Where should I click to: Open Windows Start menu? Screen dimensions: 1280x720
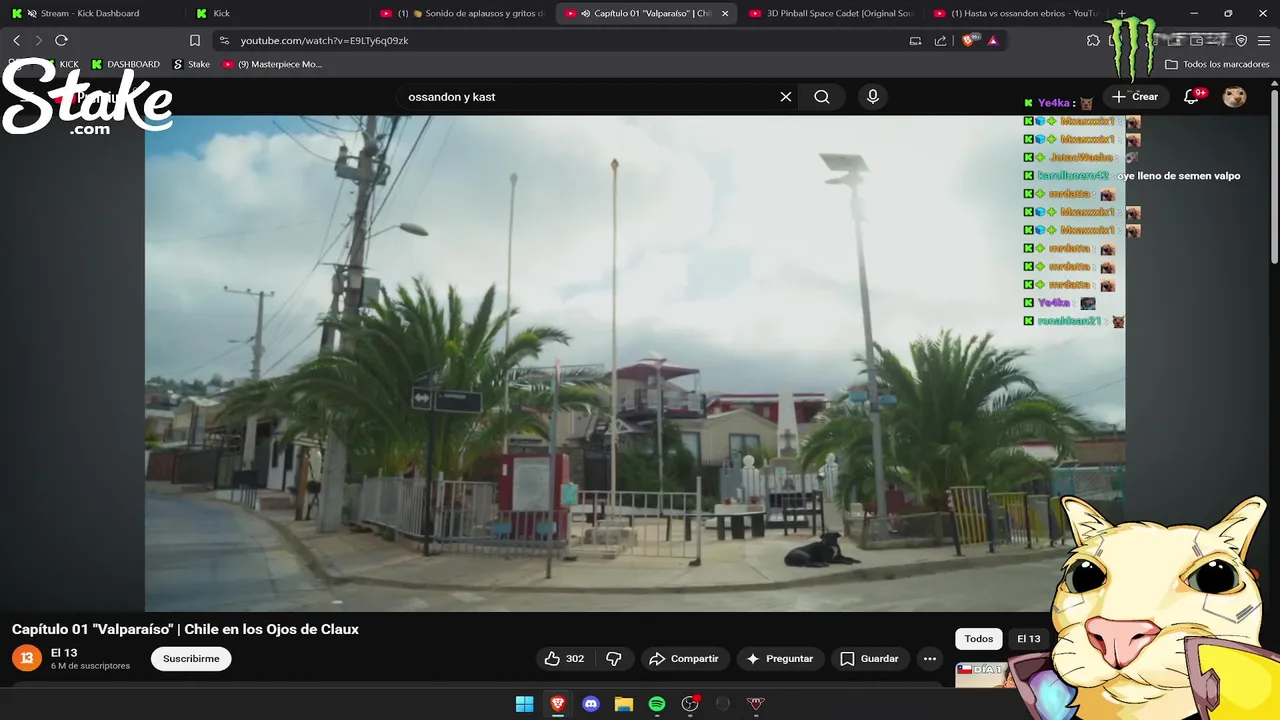pos(524,704)
